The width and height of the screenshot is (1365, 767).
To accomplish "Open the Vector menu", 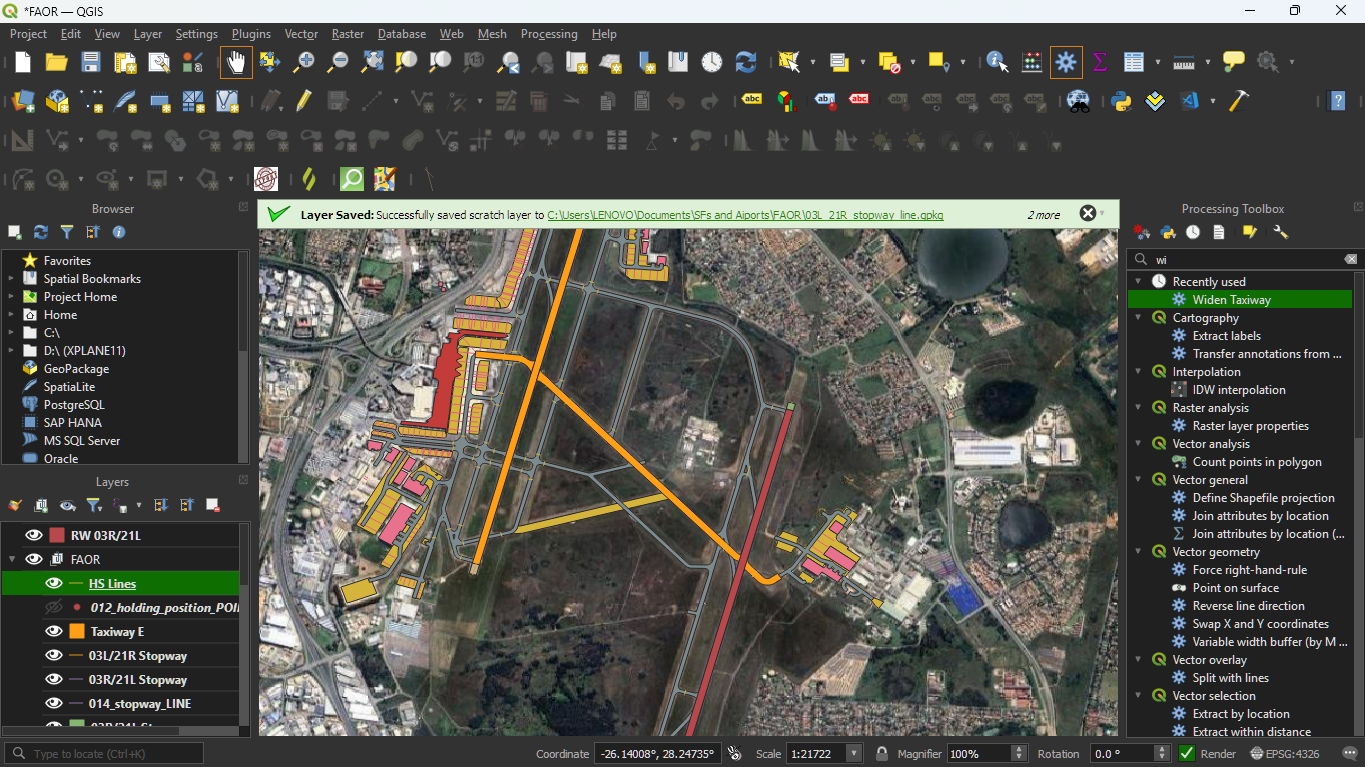I will click(x=301, y=34).
